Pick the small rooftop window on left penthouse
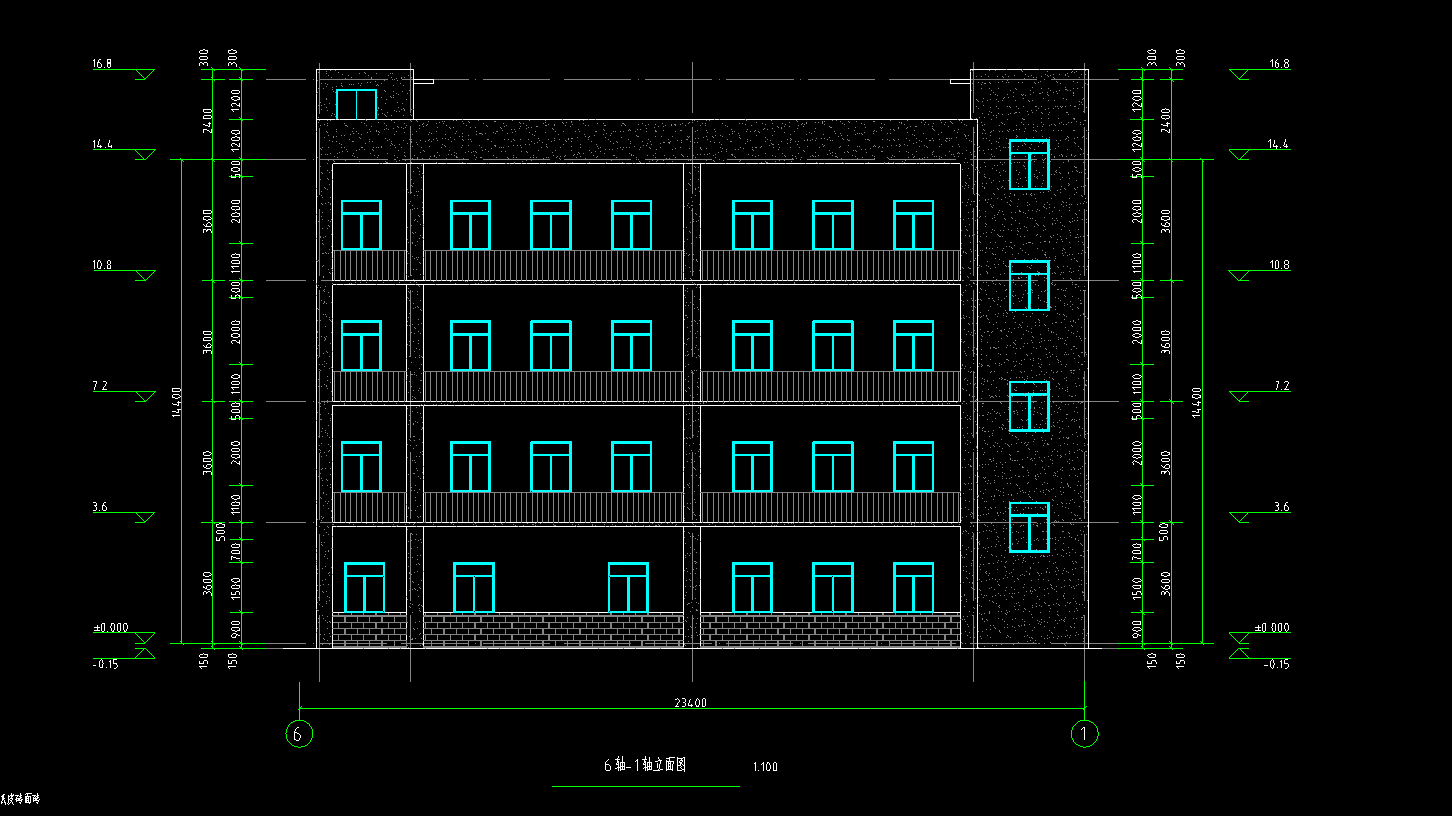Screen dimensions: 1452x816 (356, 105)
